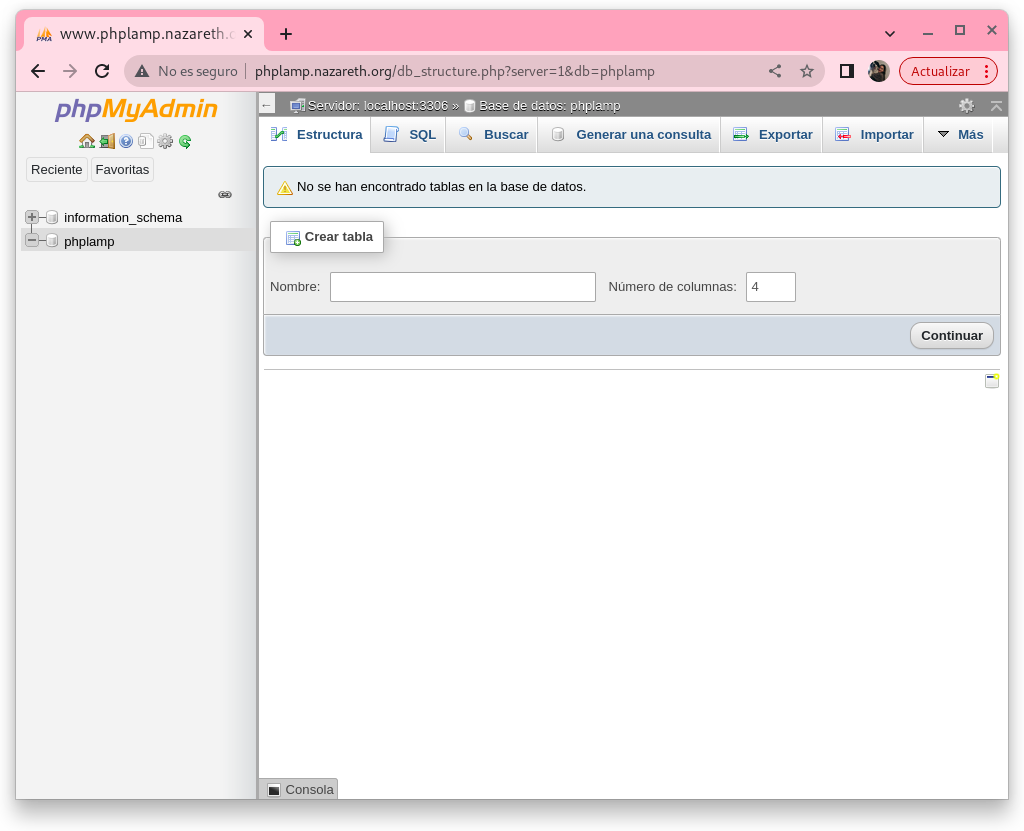Click the Nombre table name field

point(462,287)
